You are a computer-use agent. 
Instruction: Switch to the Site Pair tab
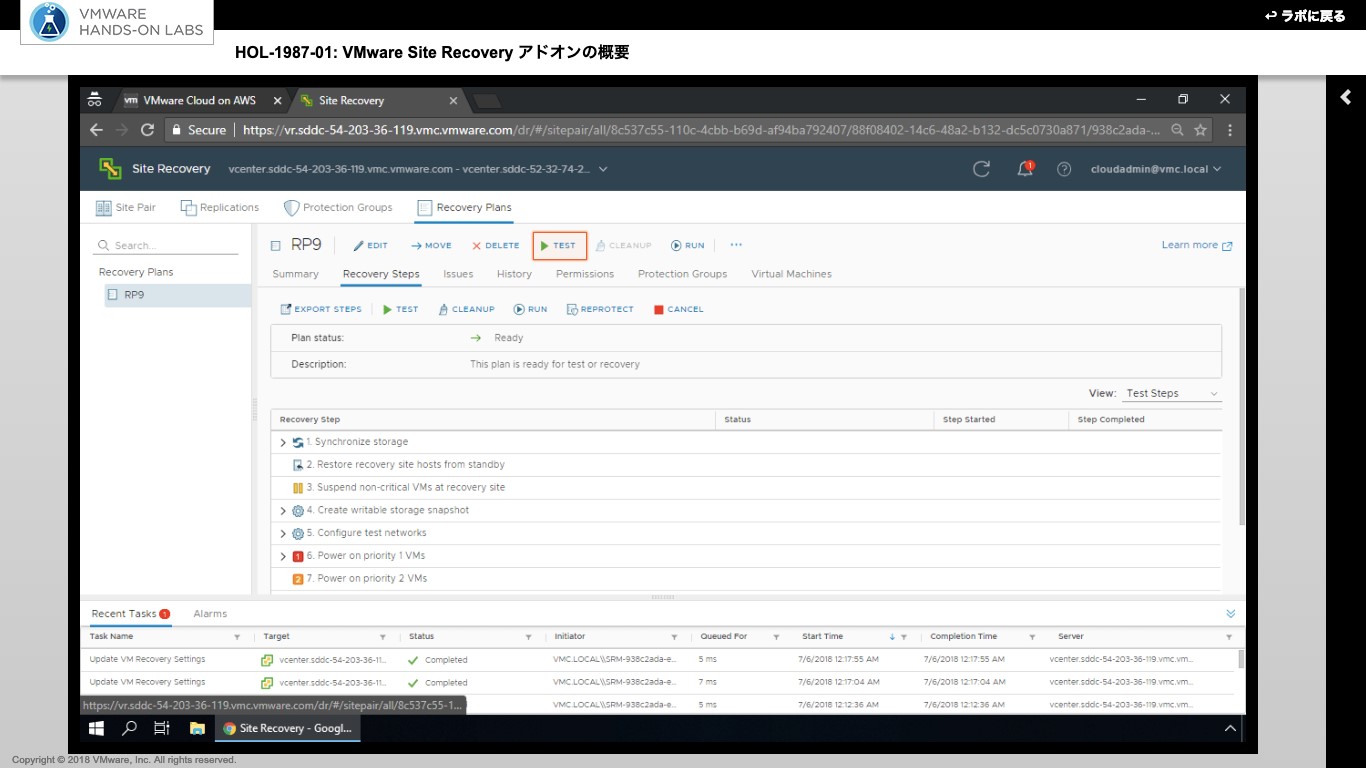(125, 207)
